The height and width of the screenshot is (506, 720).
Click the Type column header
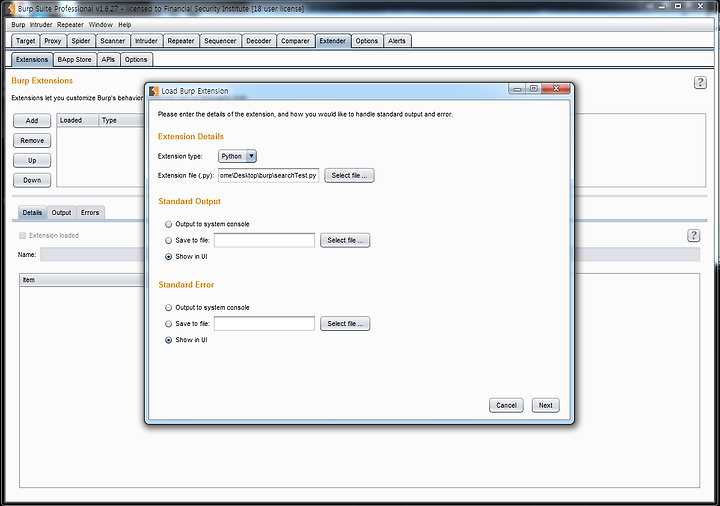tap(122, 120)
